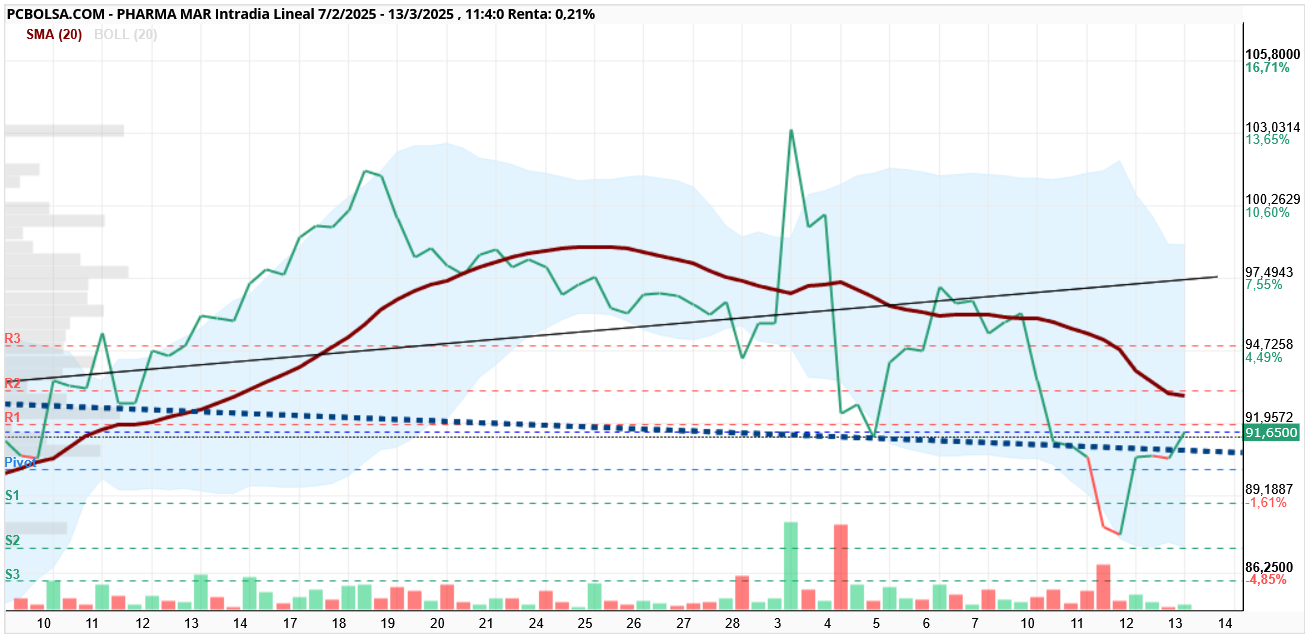Select date label 7 on time axis
The height and width of the screenshot is (638, 1309).
point(976,622)
